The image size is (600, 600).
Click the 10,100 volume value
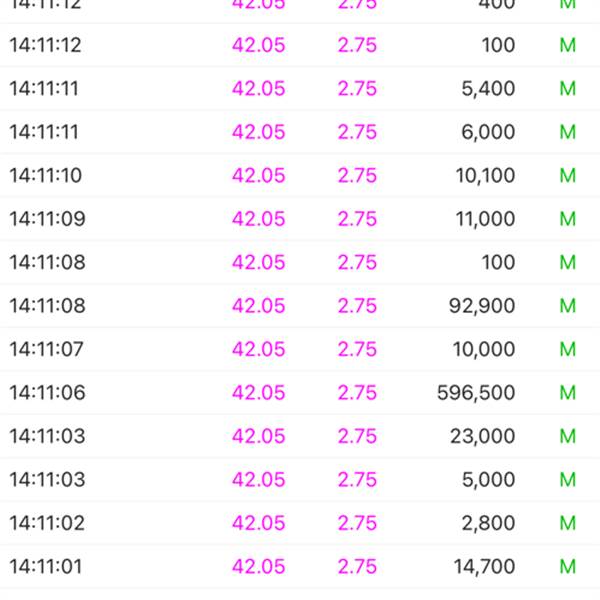(485, 176)
